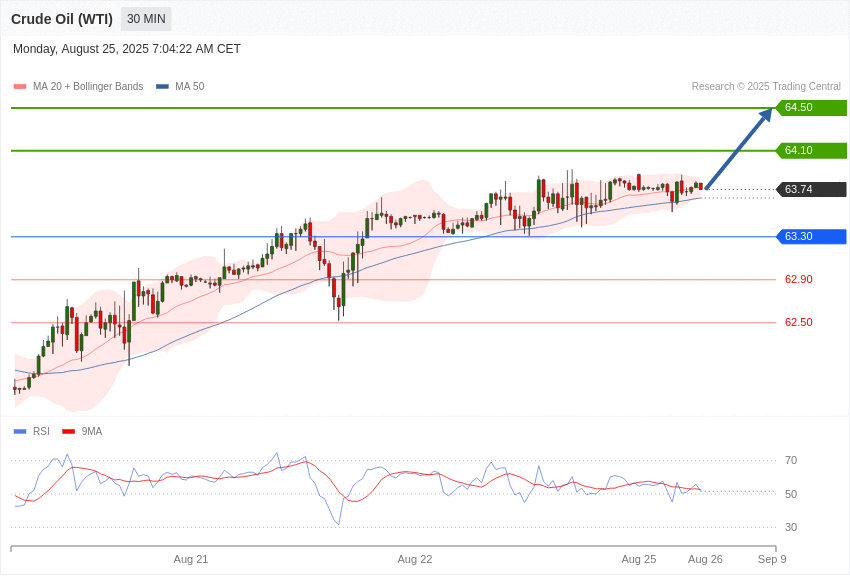Click the Aug 26 date axis label
This screenshot has height=576, width=850.
(705, 559)
